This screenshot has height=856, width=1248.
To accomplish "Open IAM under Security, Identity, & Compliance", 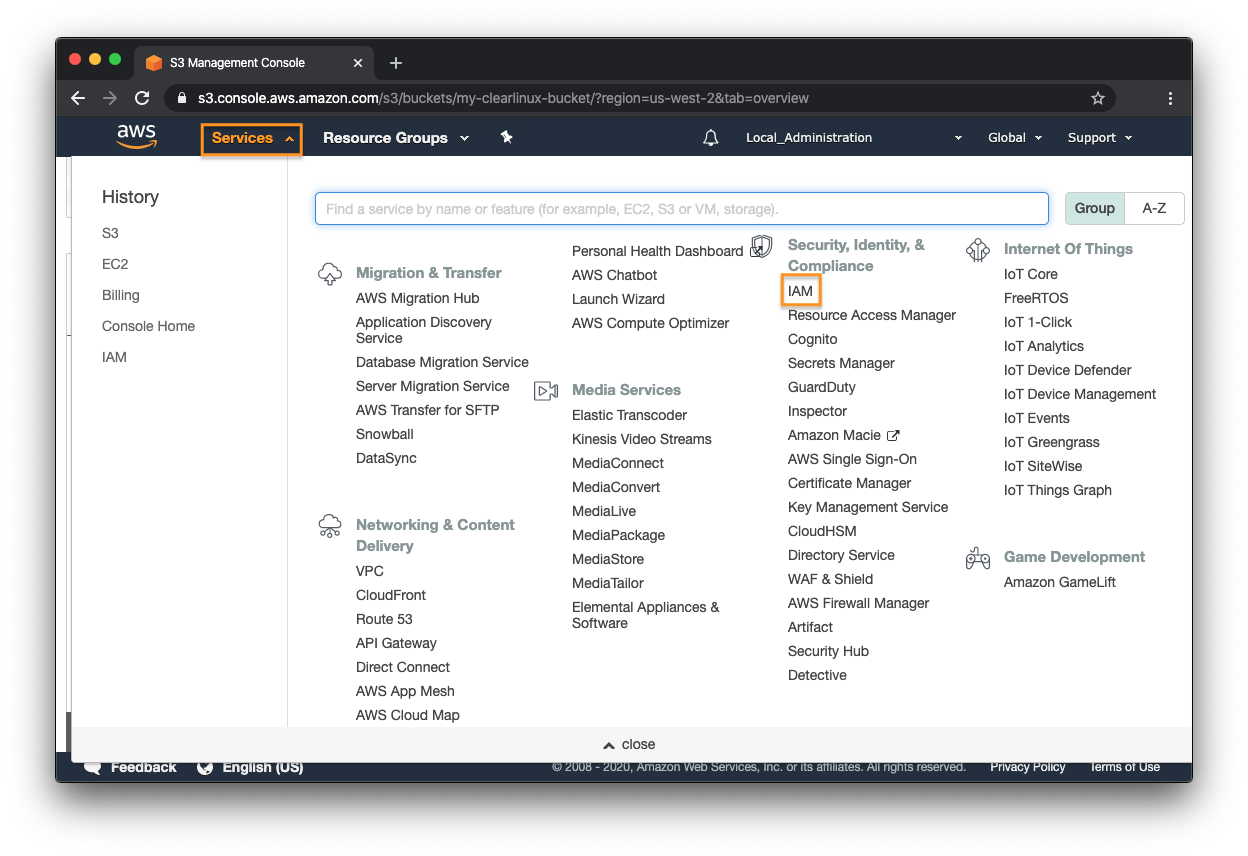I will tap(801, 291).
